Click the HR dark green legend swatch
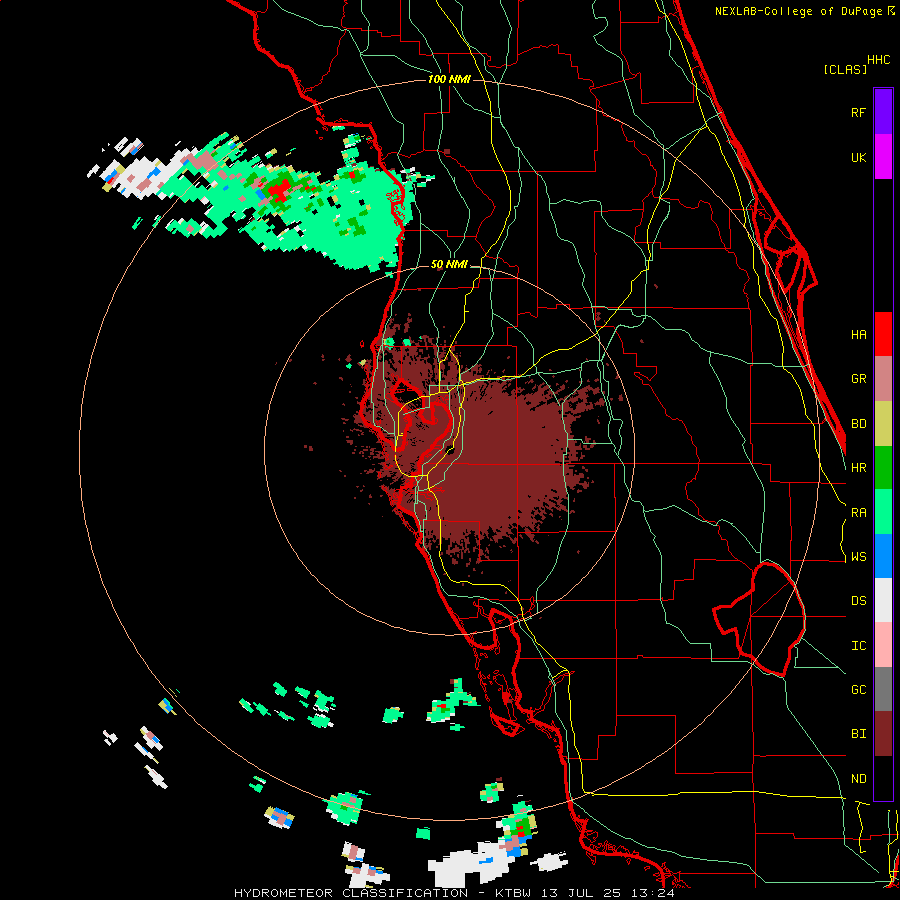The width and height of the screenshot is (900, 900). 883,468
